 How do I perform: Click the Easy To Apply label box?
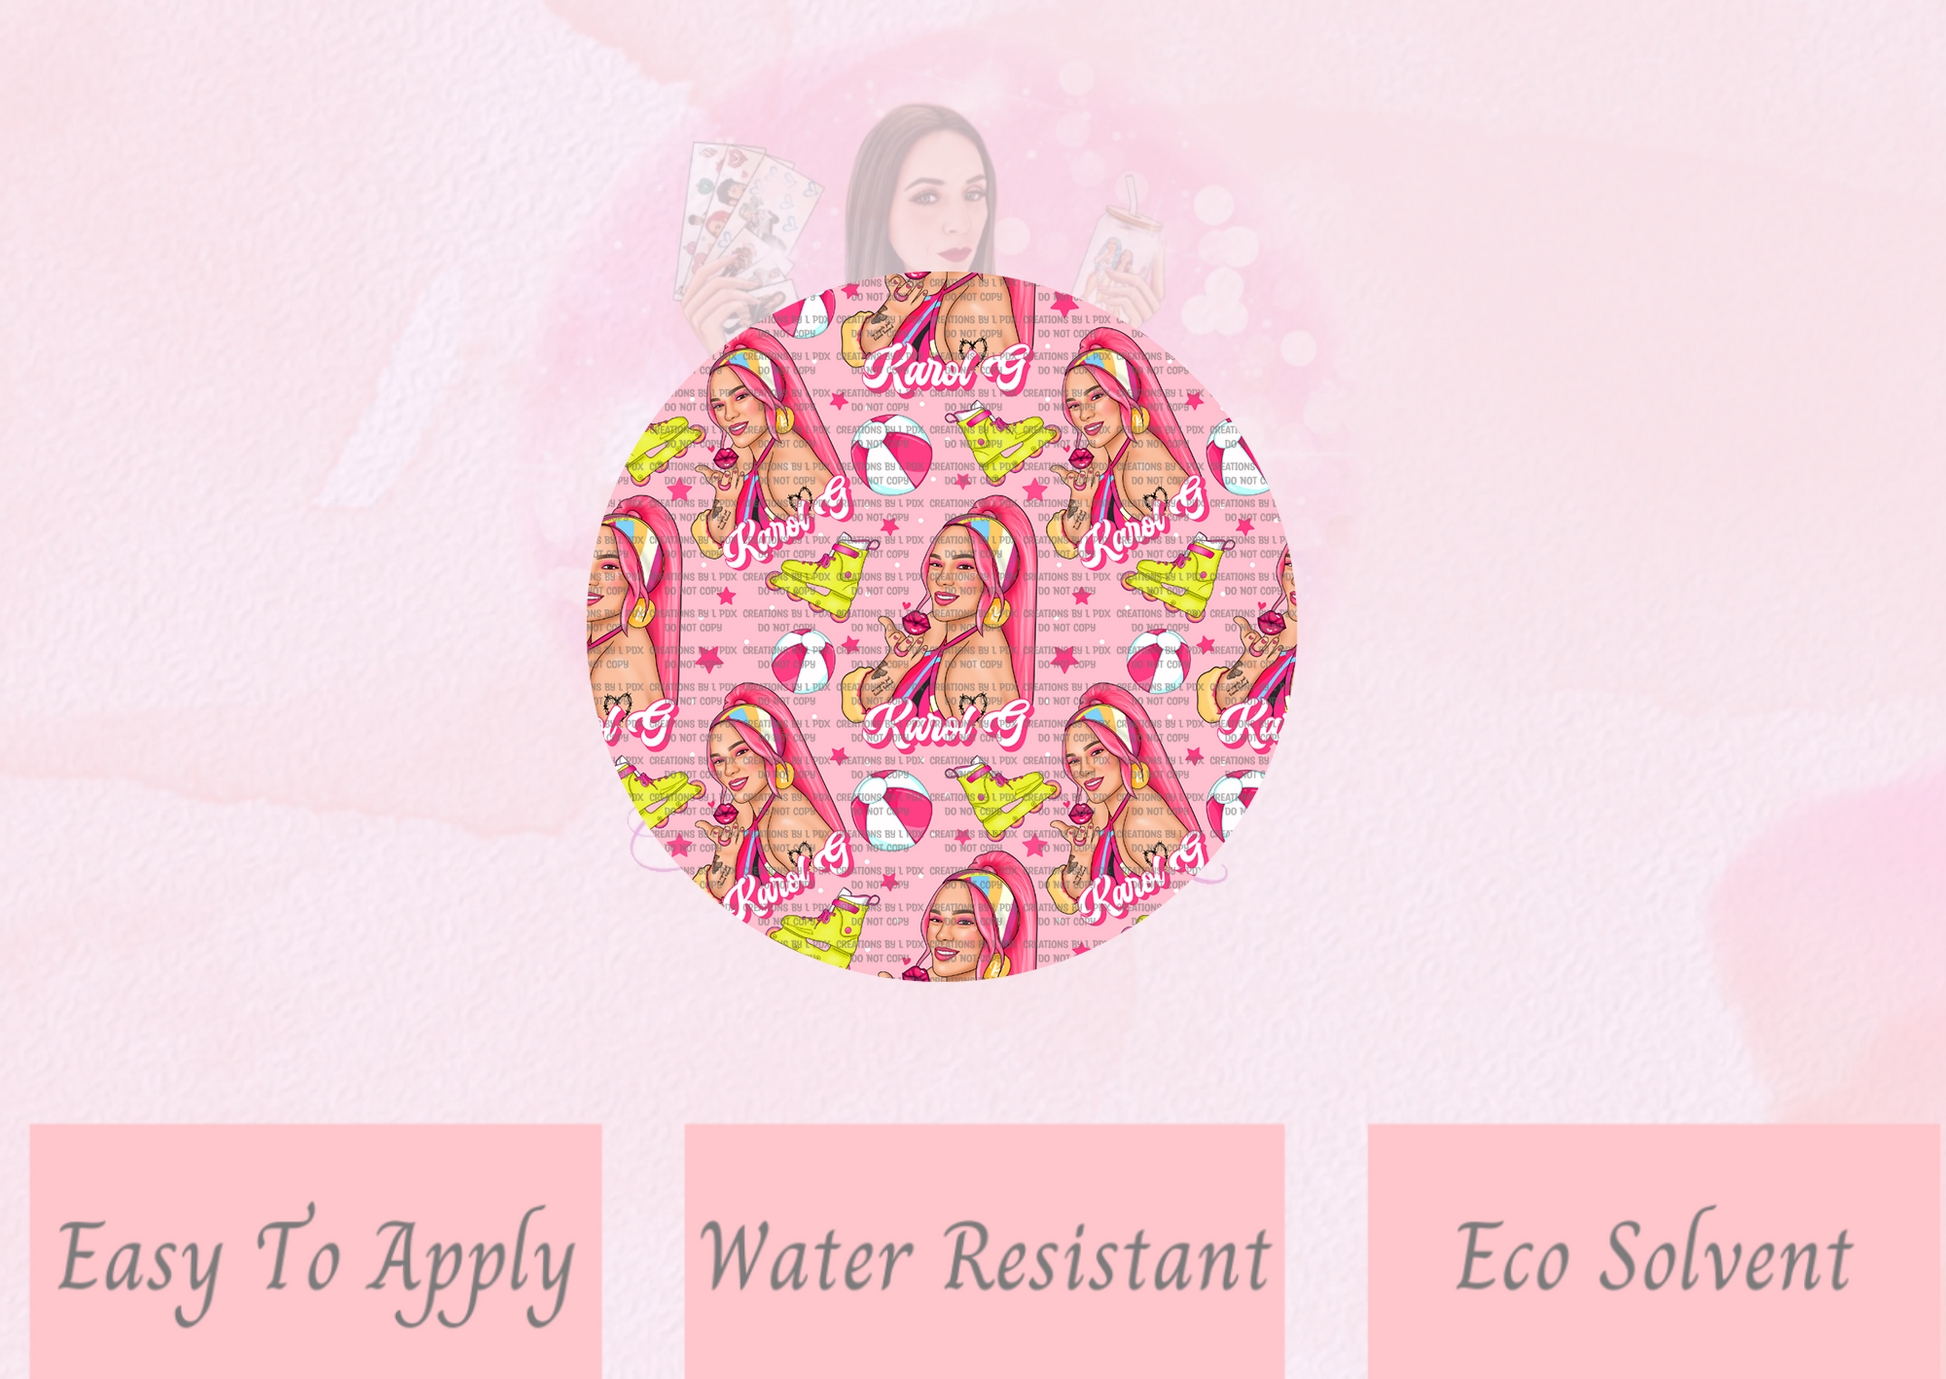(315, 1251)
